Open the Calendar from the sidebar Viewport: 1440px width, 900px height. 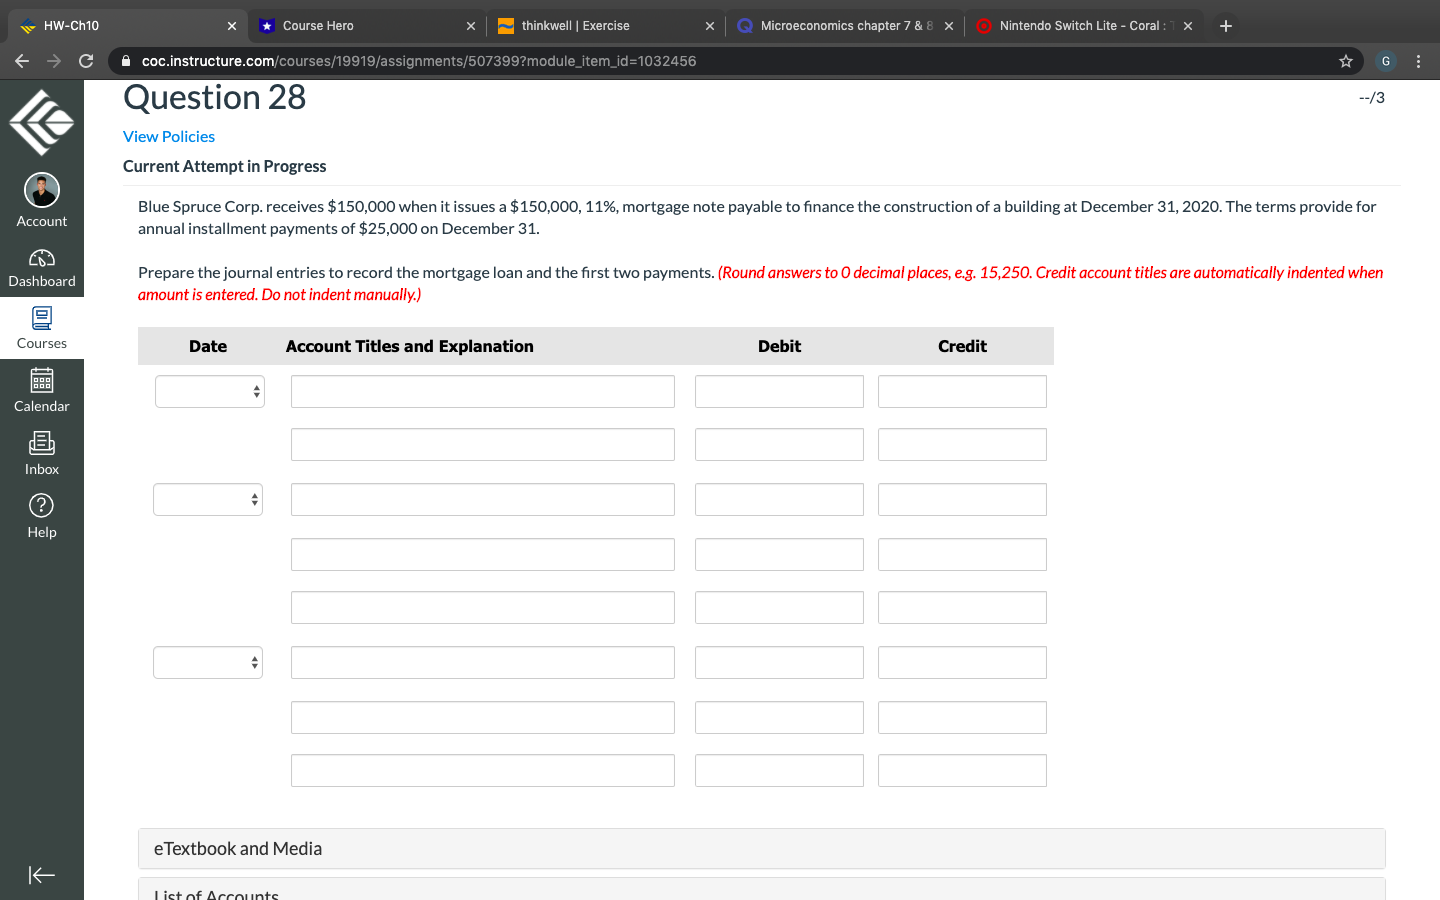pyautogui.click(x=41, y=390)
